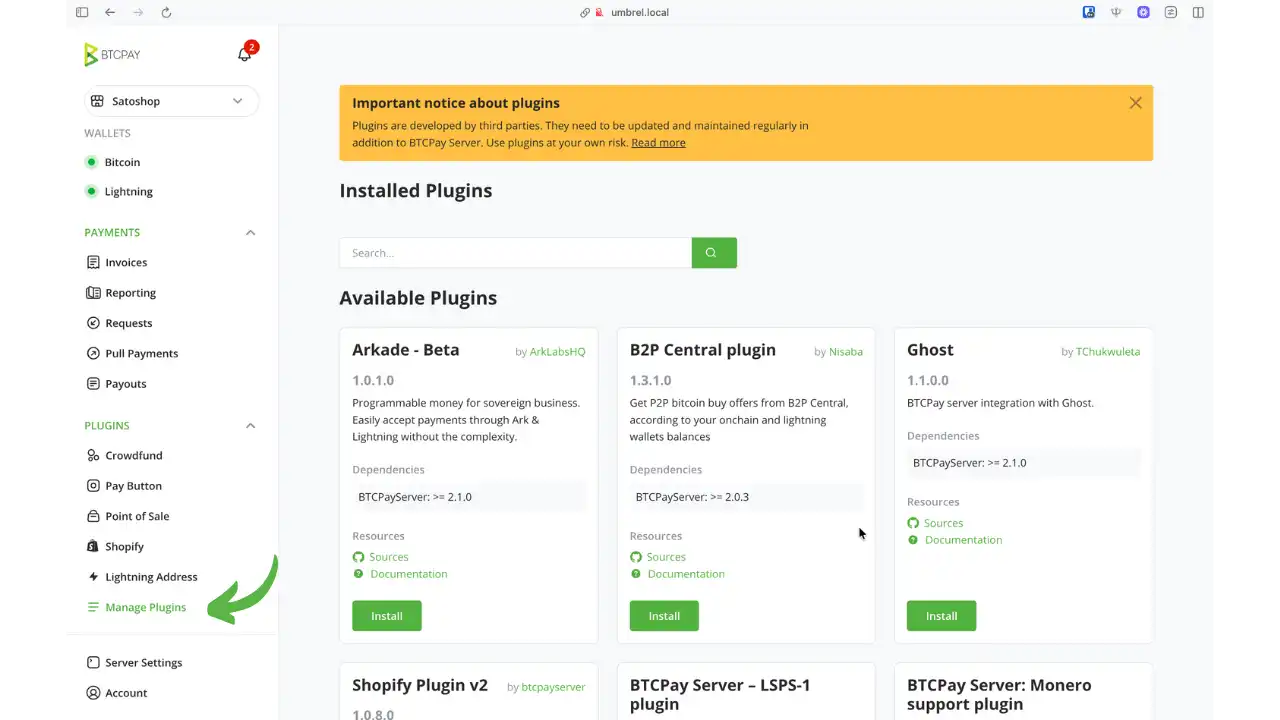Open Pull Payments from the sidebar
This screenshot has height=720, width=1280.
tap(141, 353)
